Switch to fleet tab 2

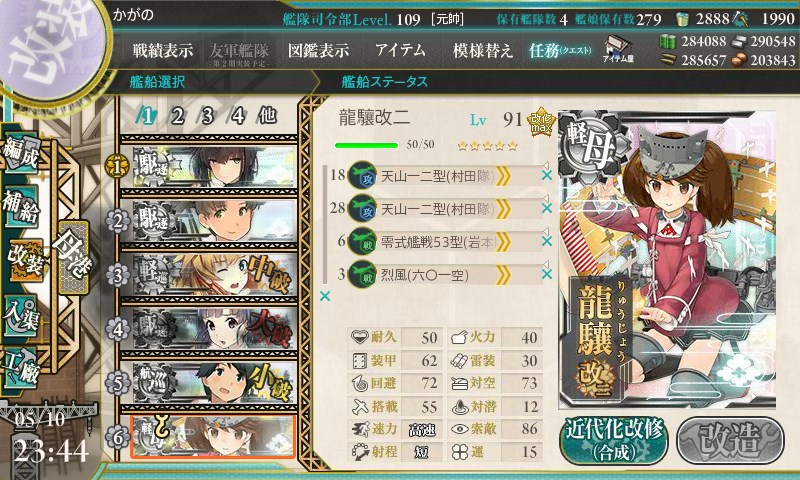pos(177,116)
